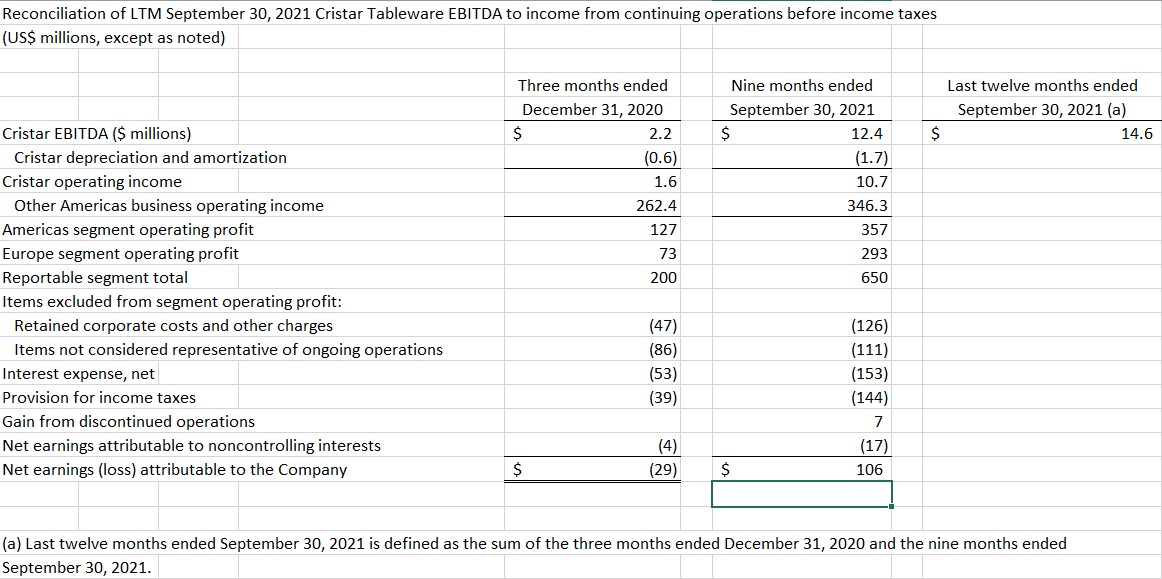Select the 'Cristar EBITDA ($ millions)' label
The height and width of the screenshot is (579, 1162).
(x=97, y=134)
